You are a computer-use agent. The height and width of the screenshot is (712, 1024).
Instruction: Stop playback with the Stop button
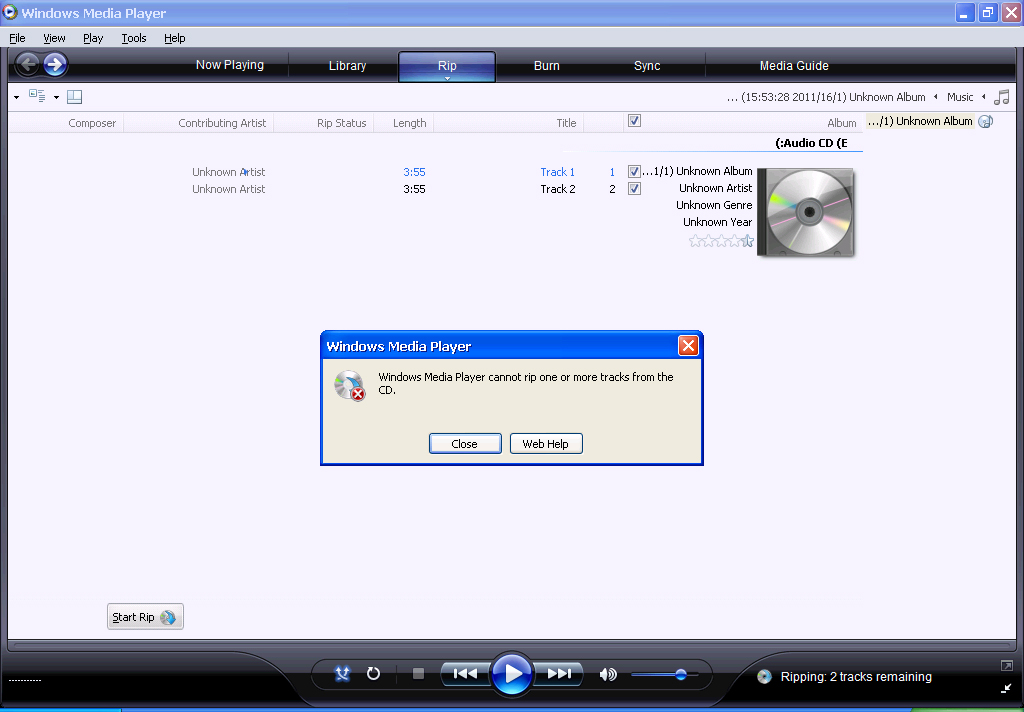click(x=419, y=673)
